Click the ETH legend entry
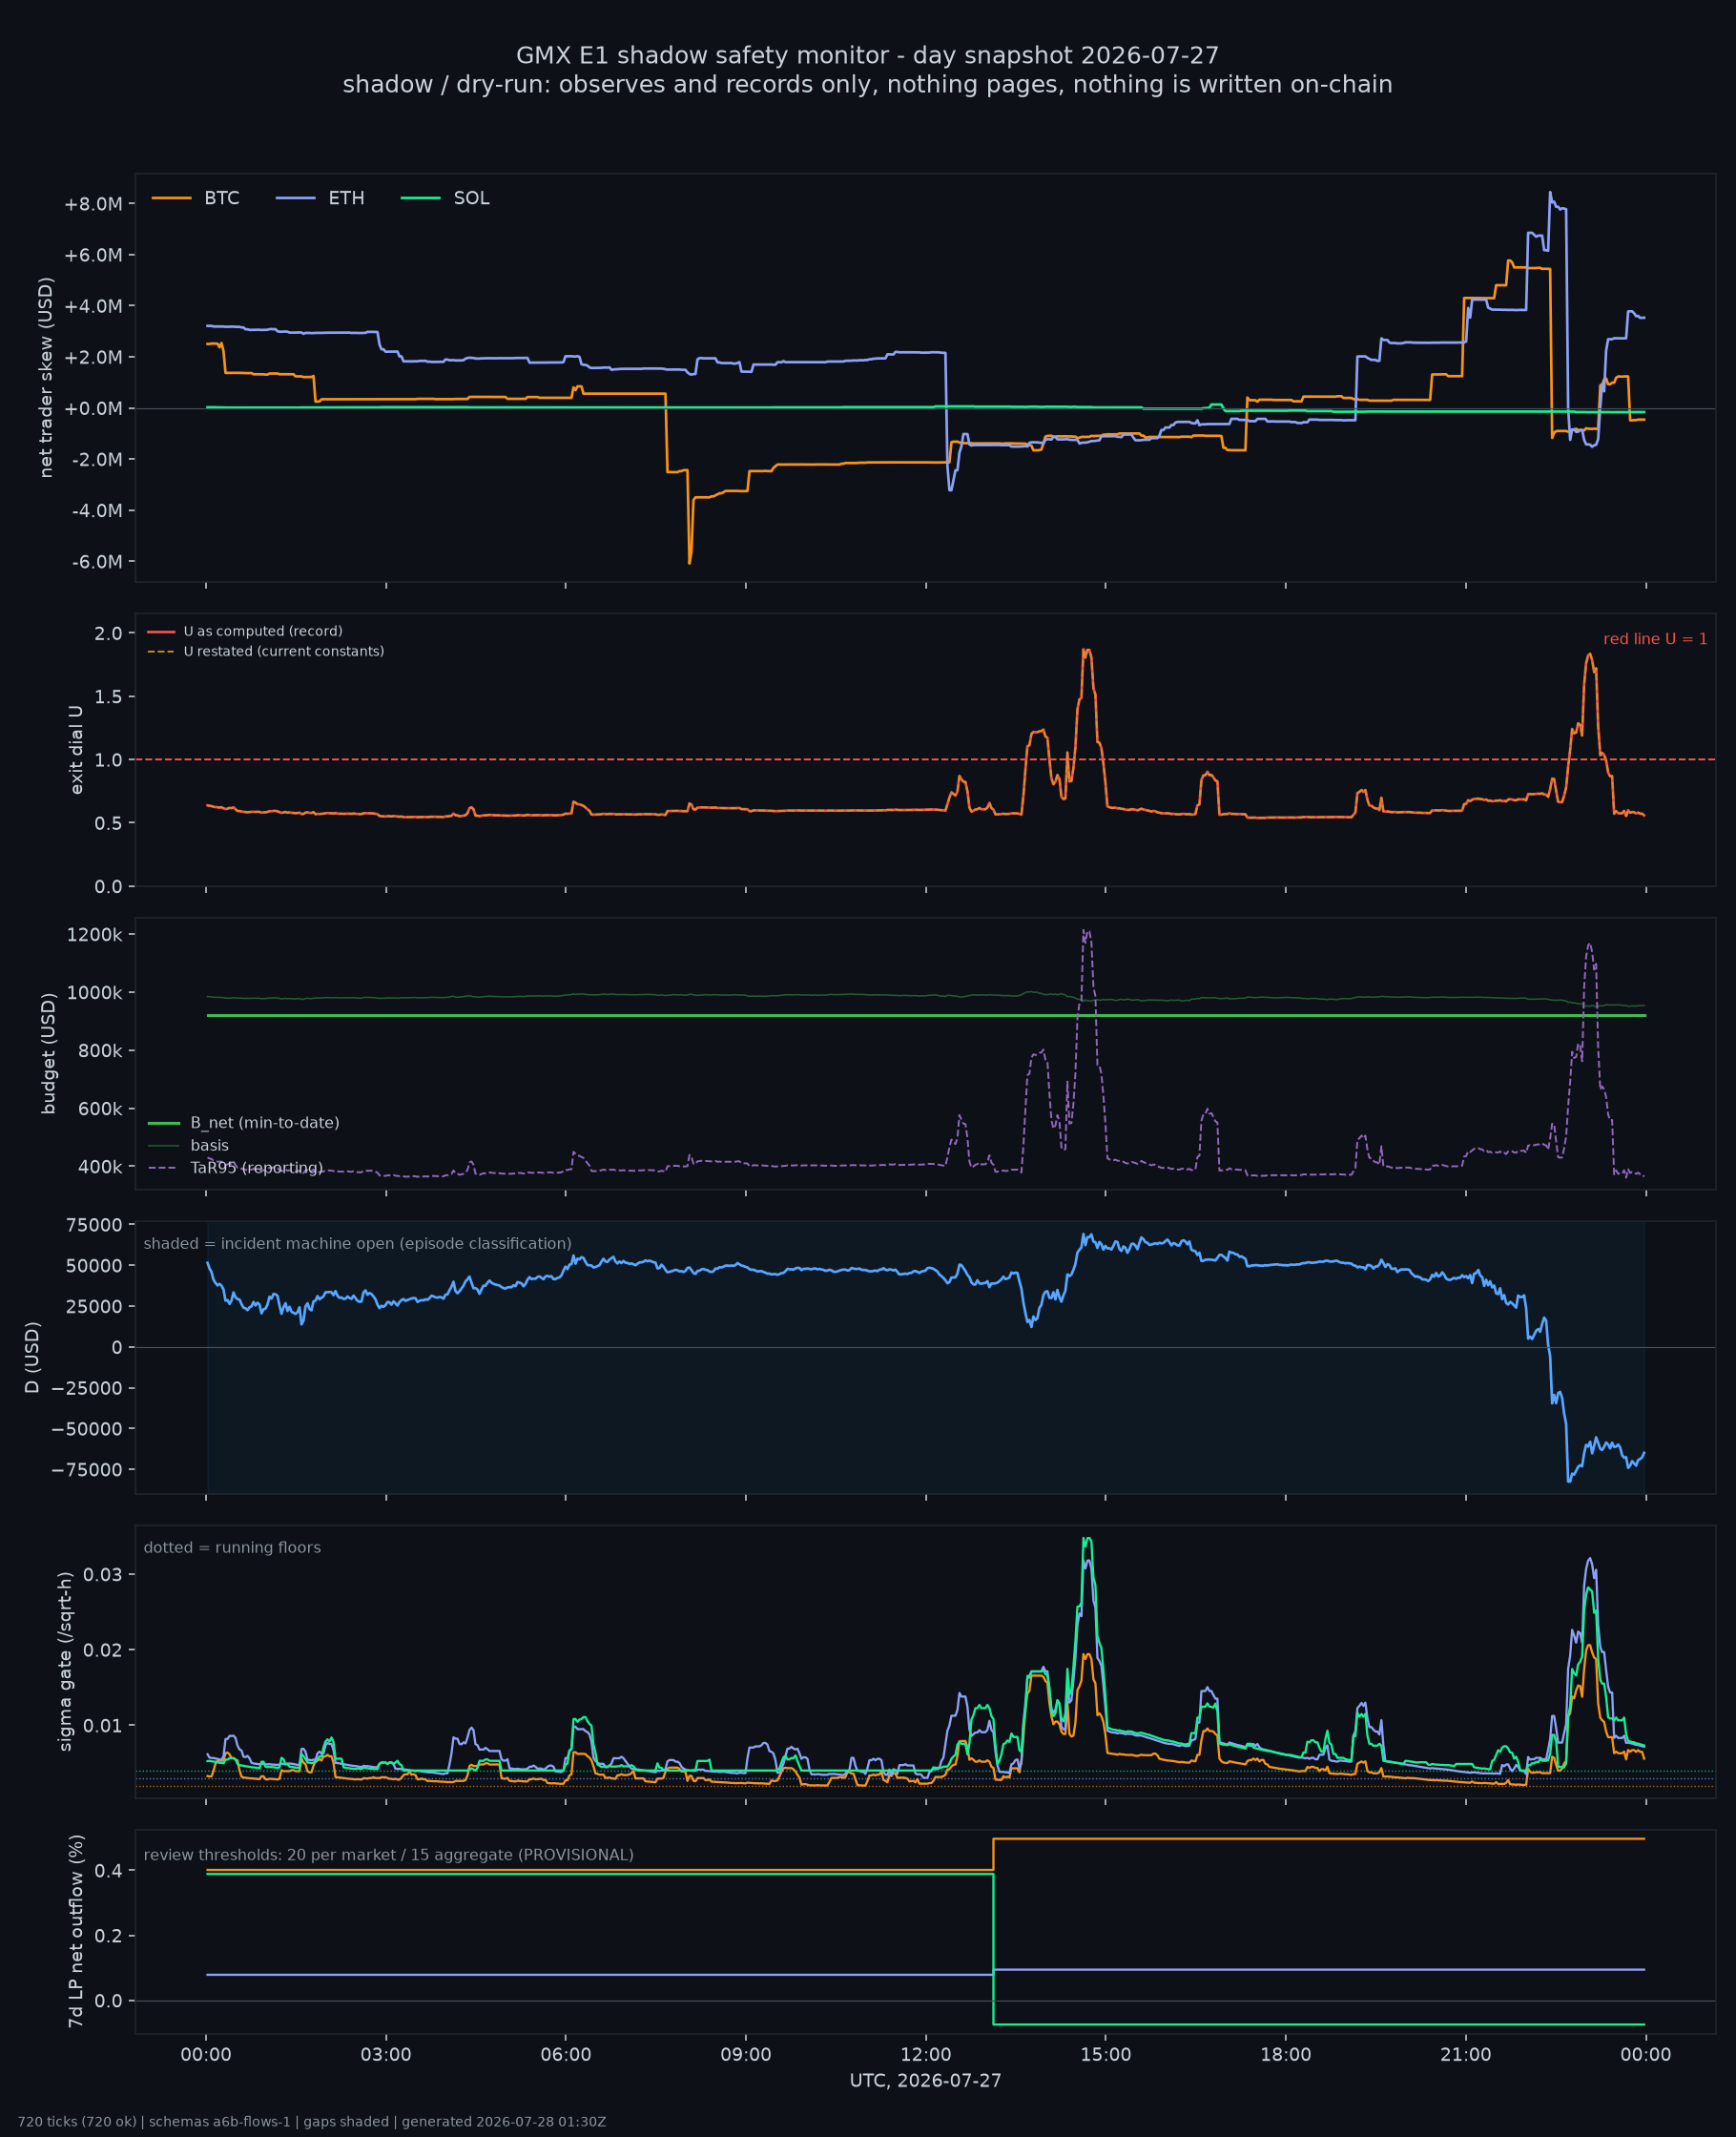1736x2137 pixels. point(320,198)
